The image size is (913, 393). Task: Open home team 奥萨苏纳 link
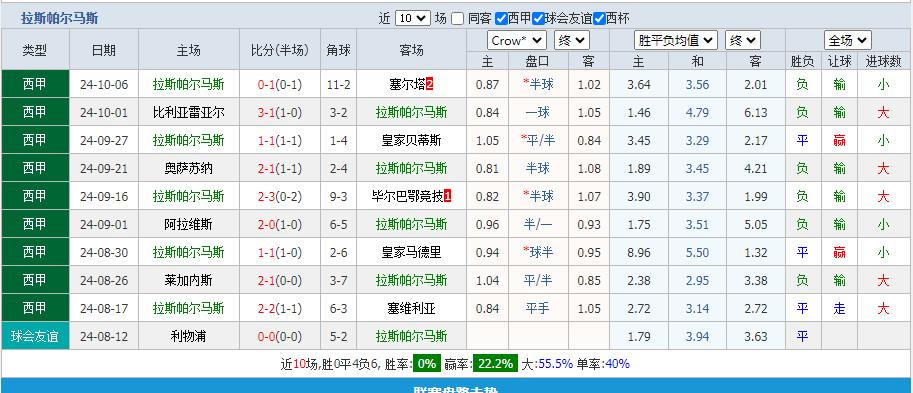click(x=189, y=168)
